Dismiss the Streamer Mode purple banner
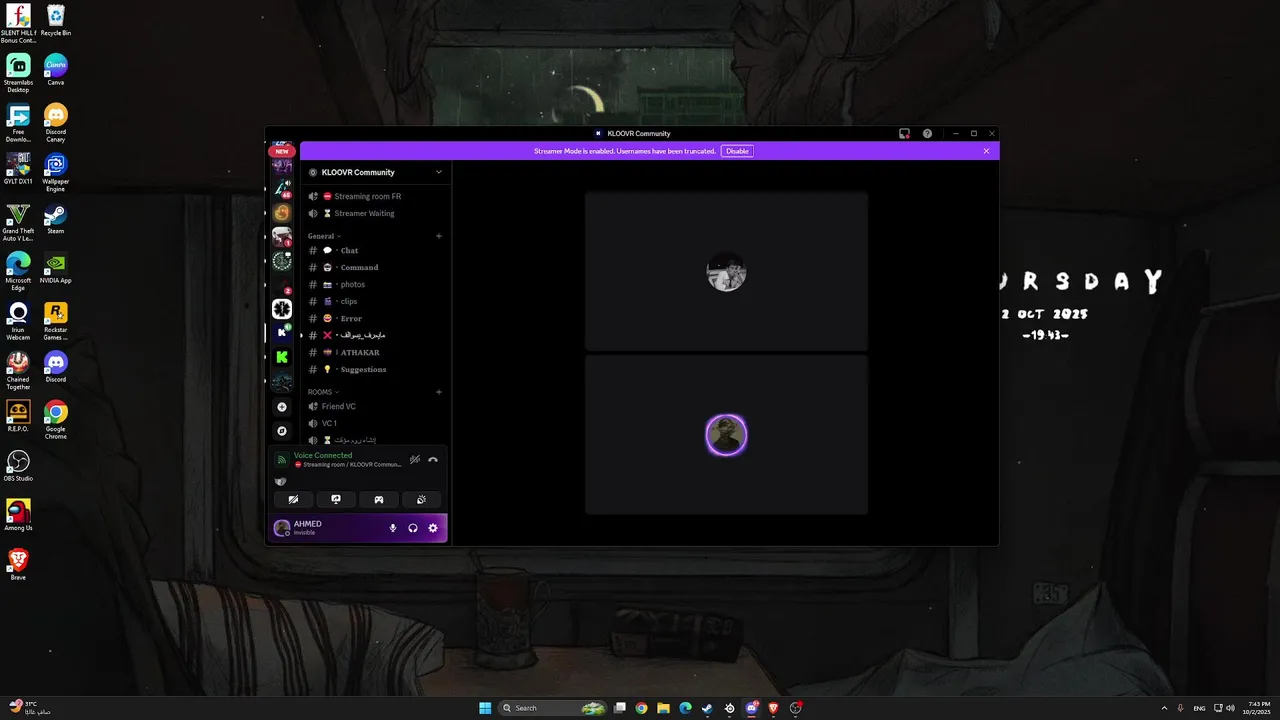The image size is (1280, 720). tap(986, 151)
